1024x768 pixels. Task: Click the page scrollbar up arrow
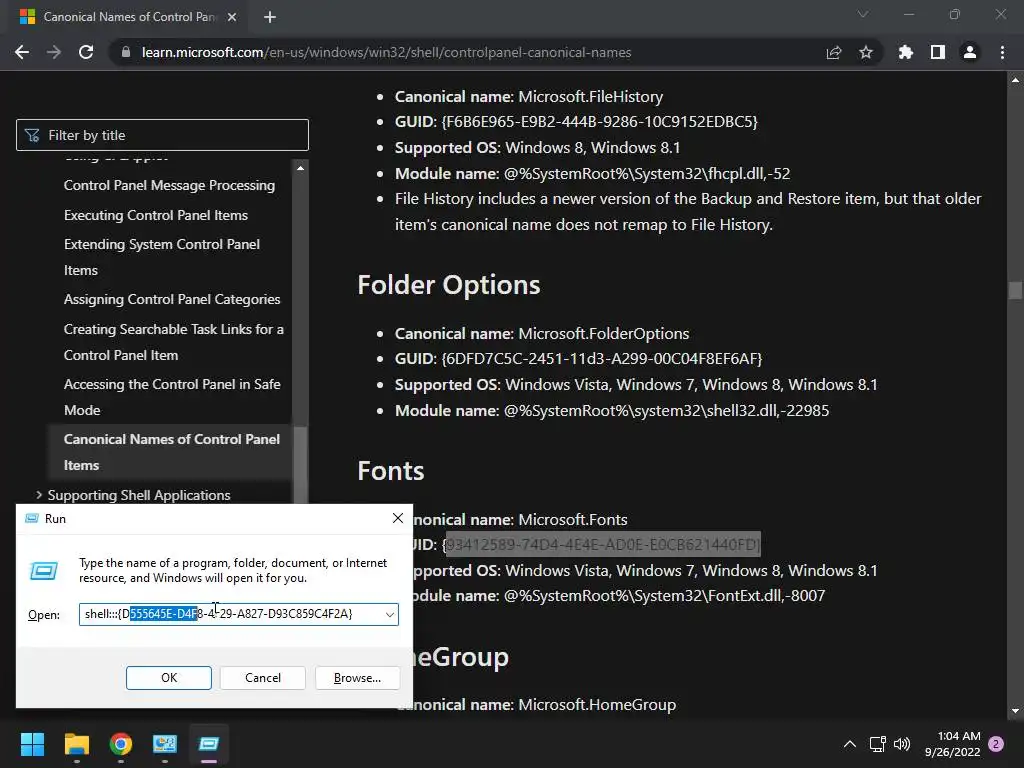(1015, 80)
